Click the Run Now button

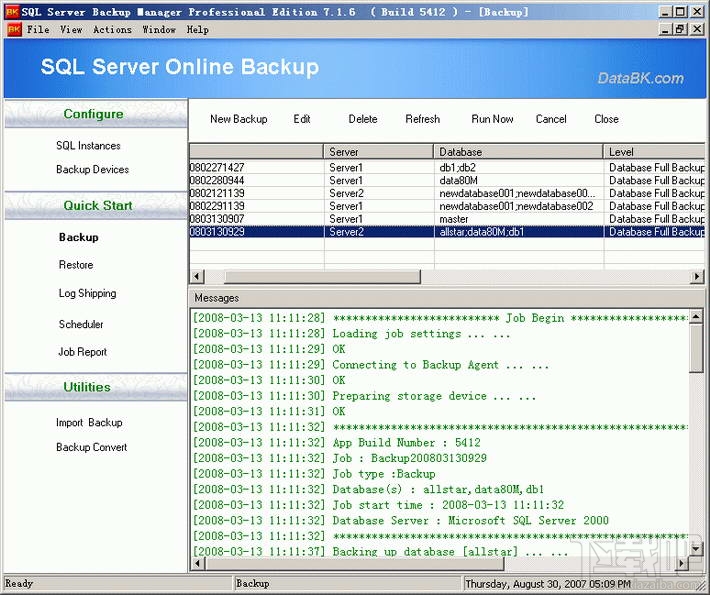click(492, 119)
